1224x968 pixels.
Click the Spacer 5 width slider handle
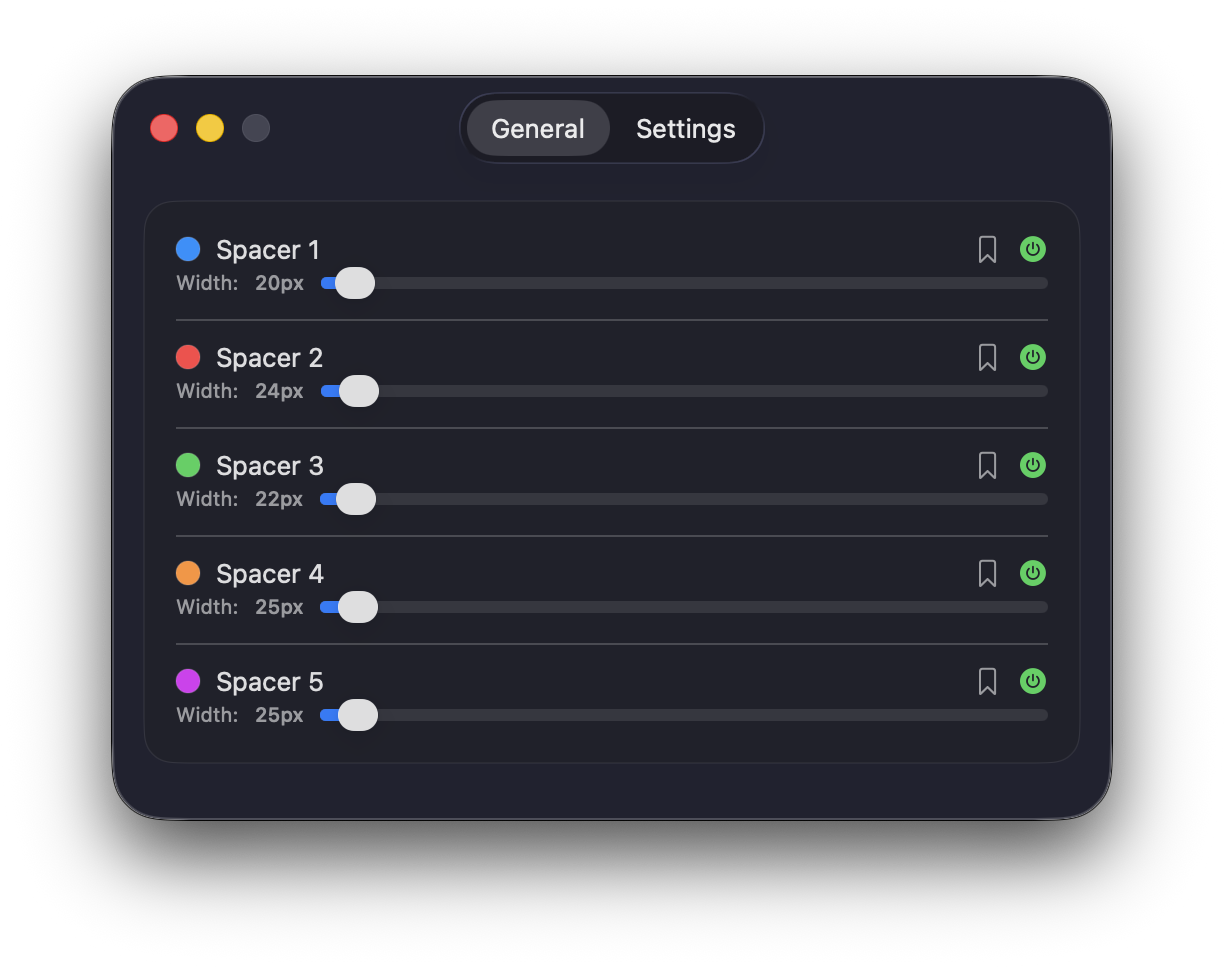pos(357,715)
